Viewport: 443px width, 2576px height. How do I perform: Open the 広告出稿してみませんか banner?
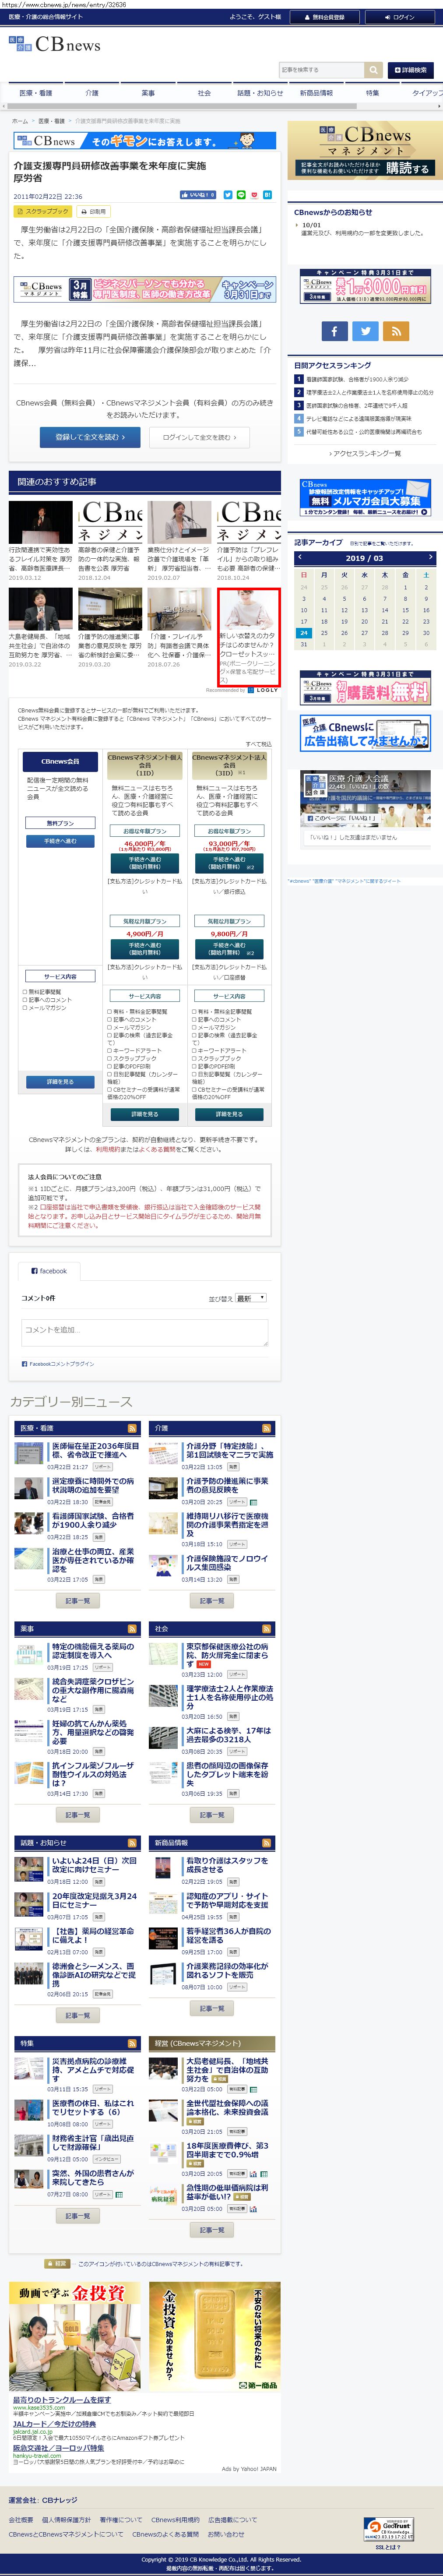point(364,733)
